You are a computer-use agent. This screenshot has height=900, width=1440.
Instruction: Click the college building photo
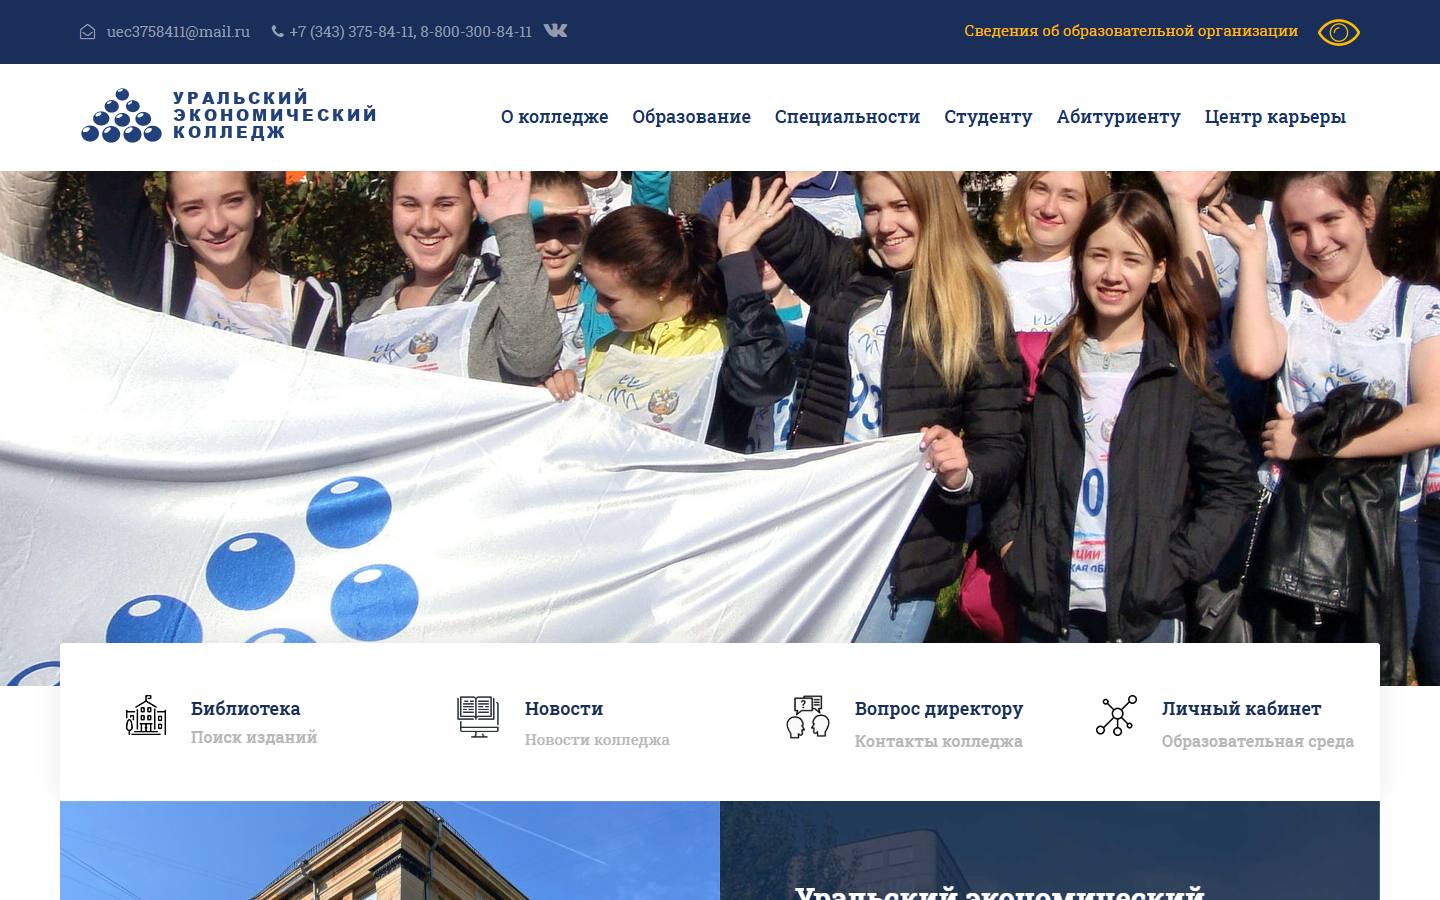[x=390, y=850]
